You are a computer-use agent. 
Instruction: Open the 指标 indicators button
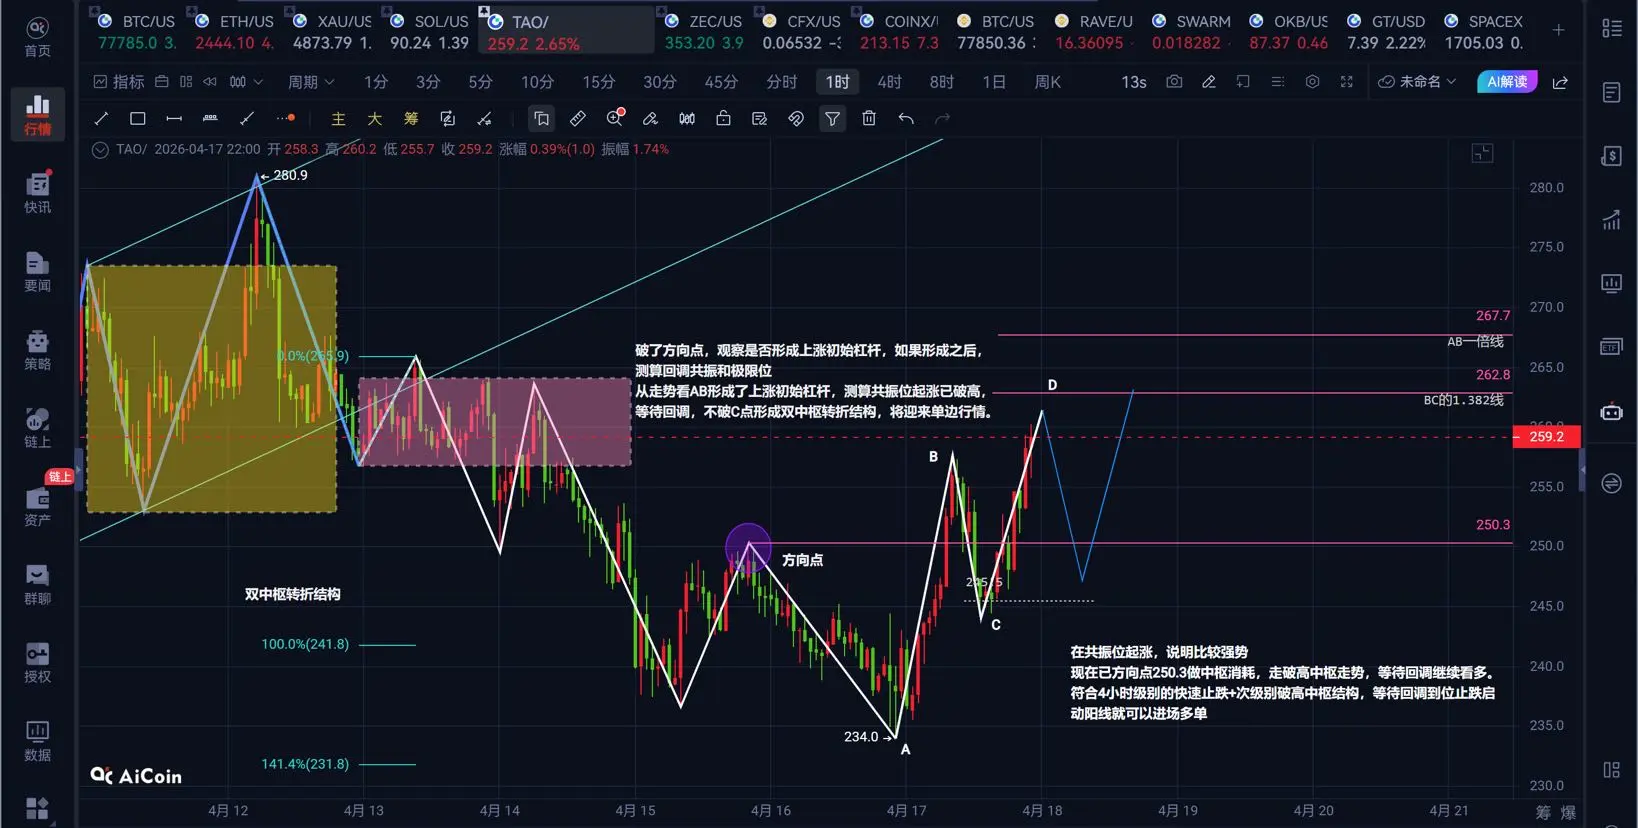coord(119,82)
